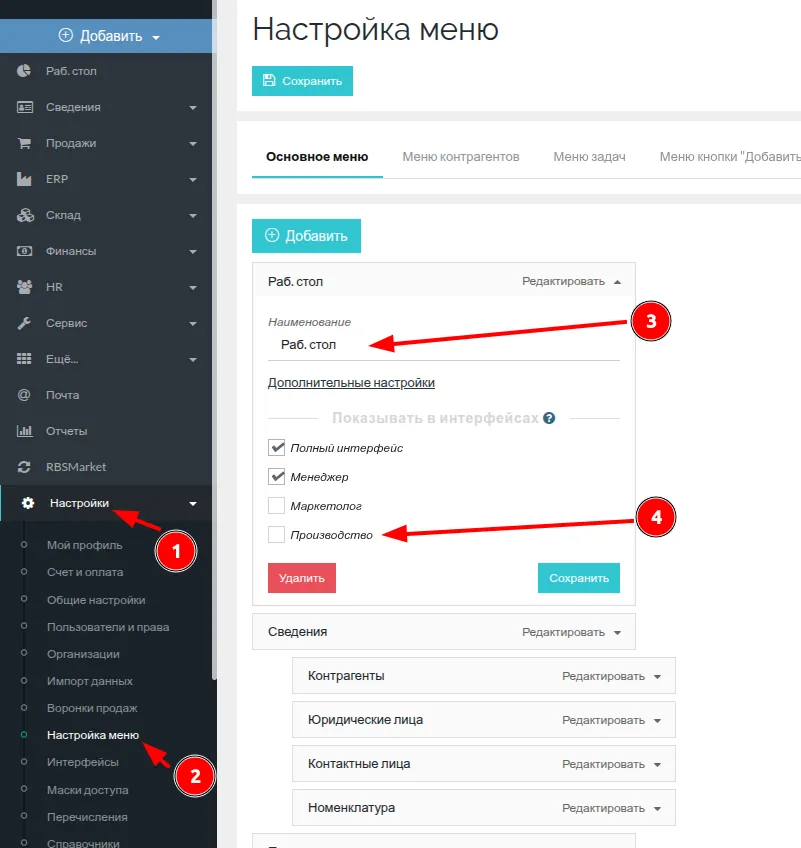Screen dimensions: 801x848
Task: Click the pie chart icon beside Раб. стол
Action: 25,71
